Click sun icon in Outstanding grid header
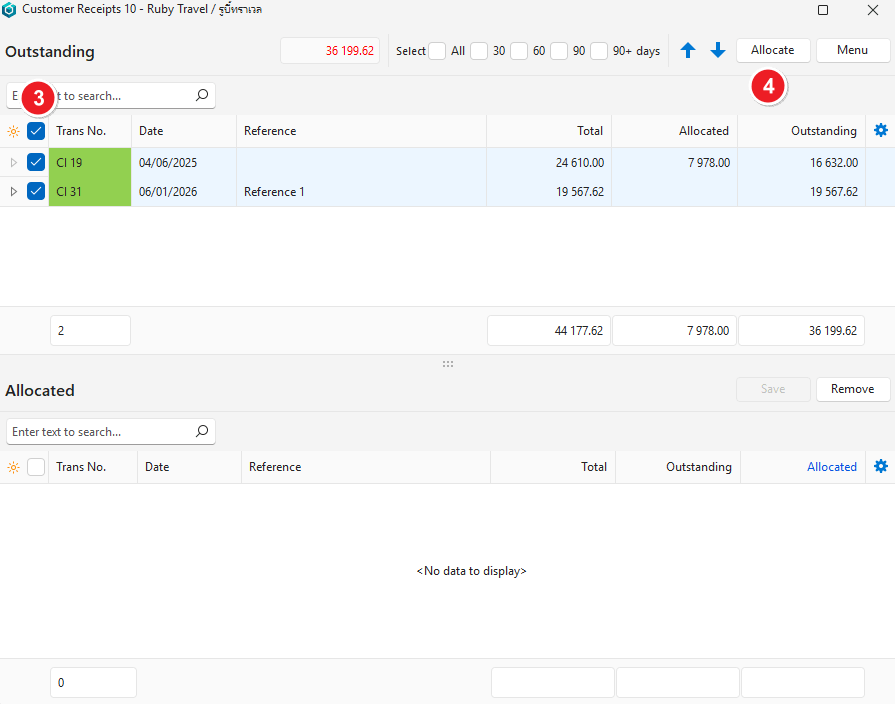895x704 pixels. 13,131
